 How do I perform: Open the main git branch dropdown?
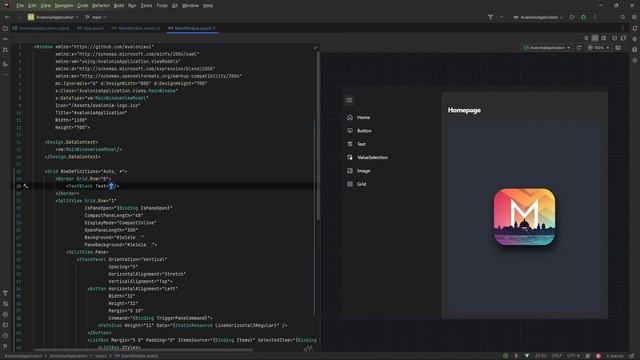coord(96,17)
